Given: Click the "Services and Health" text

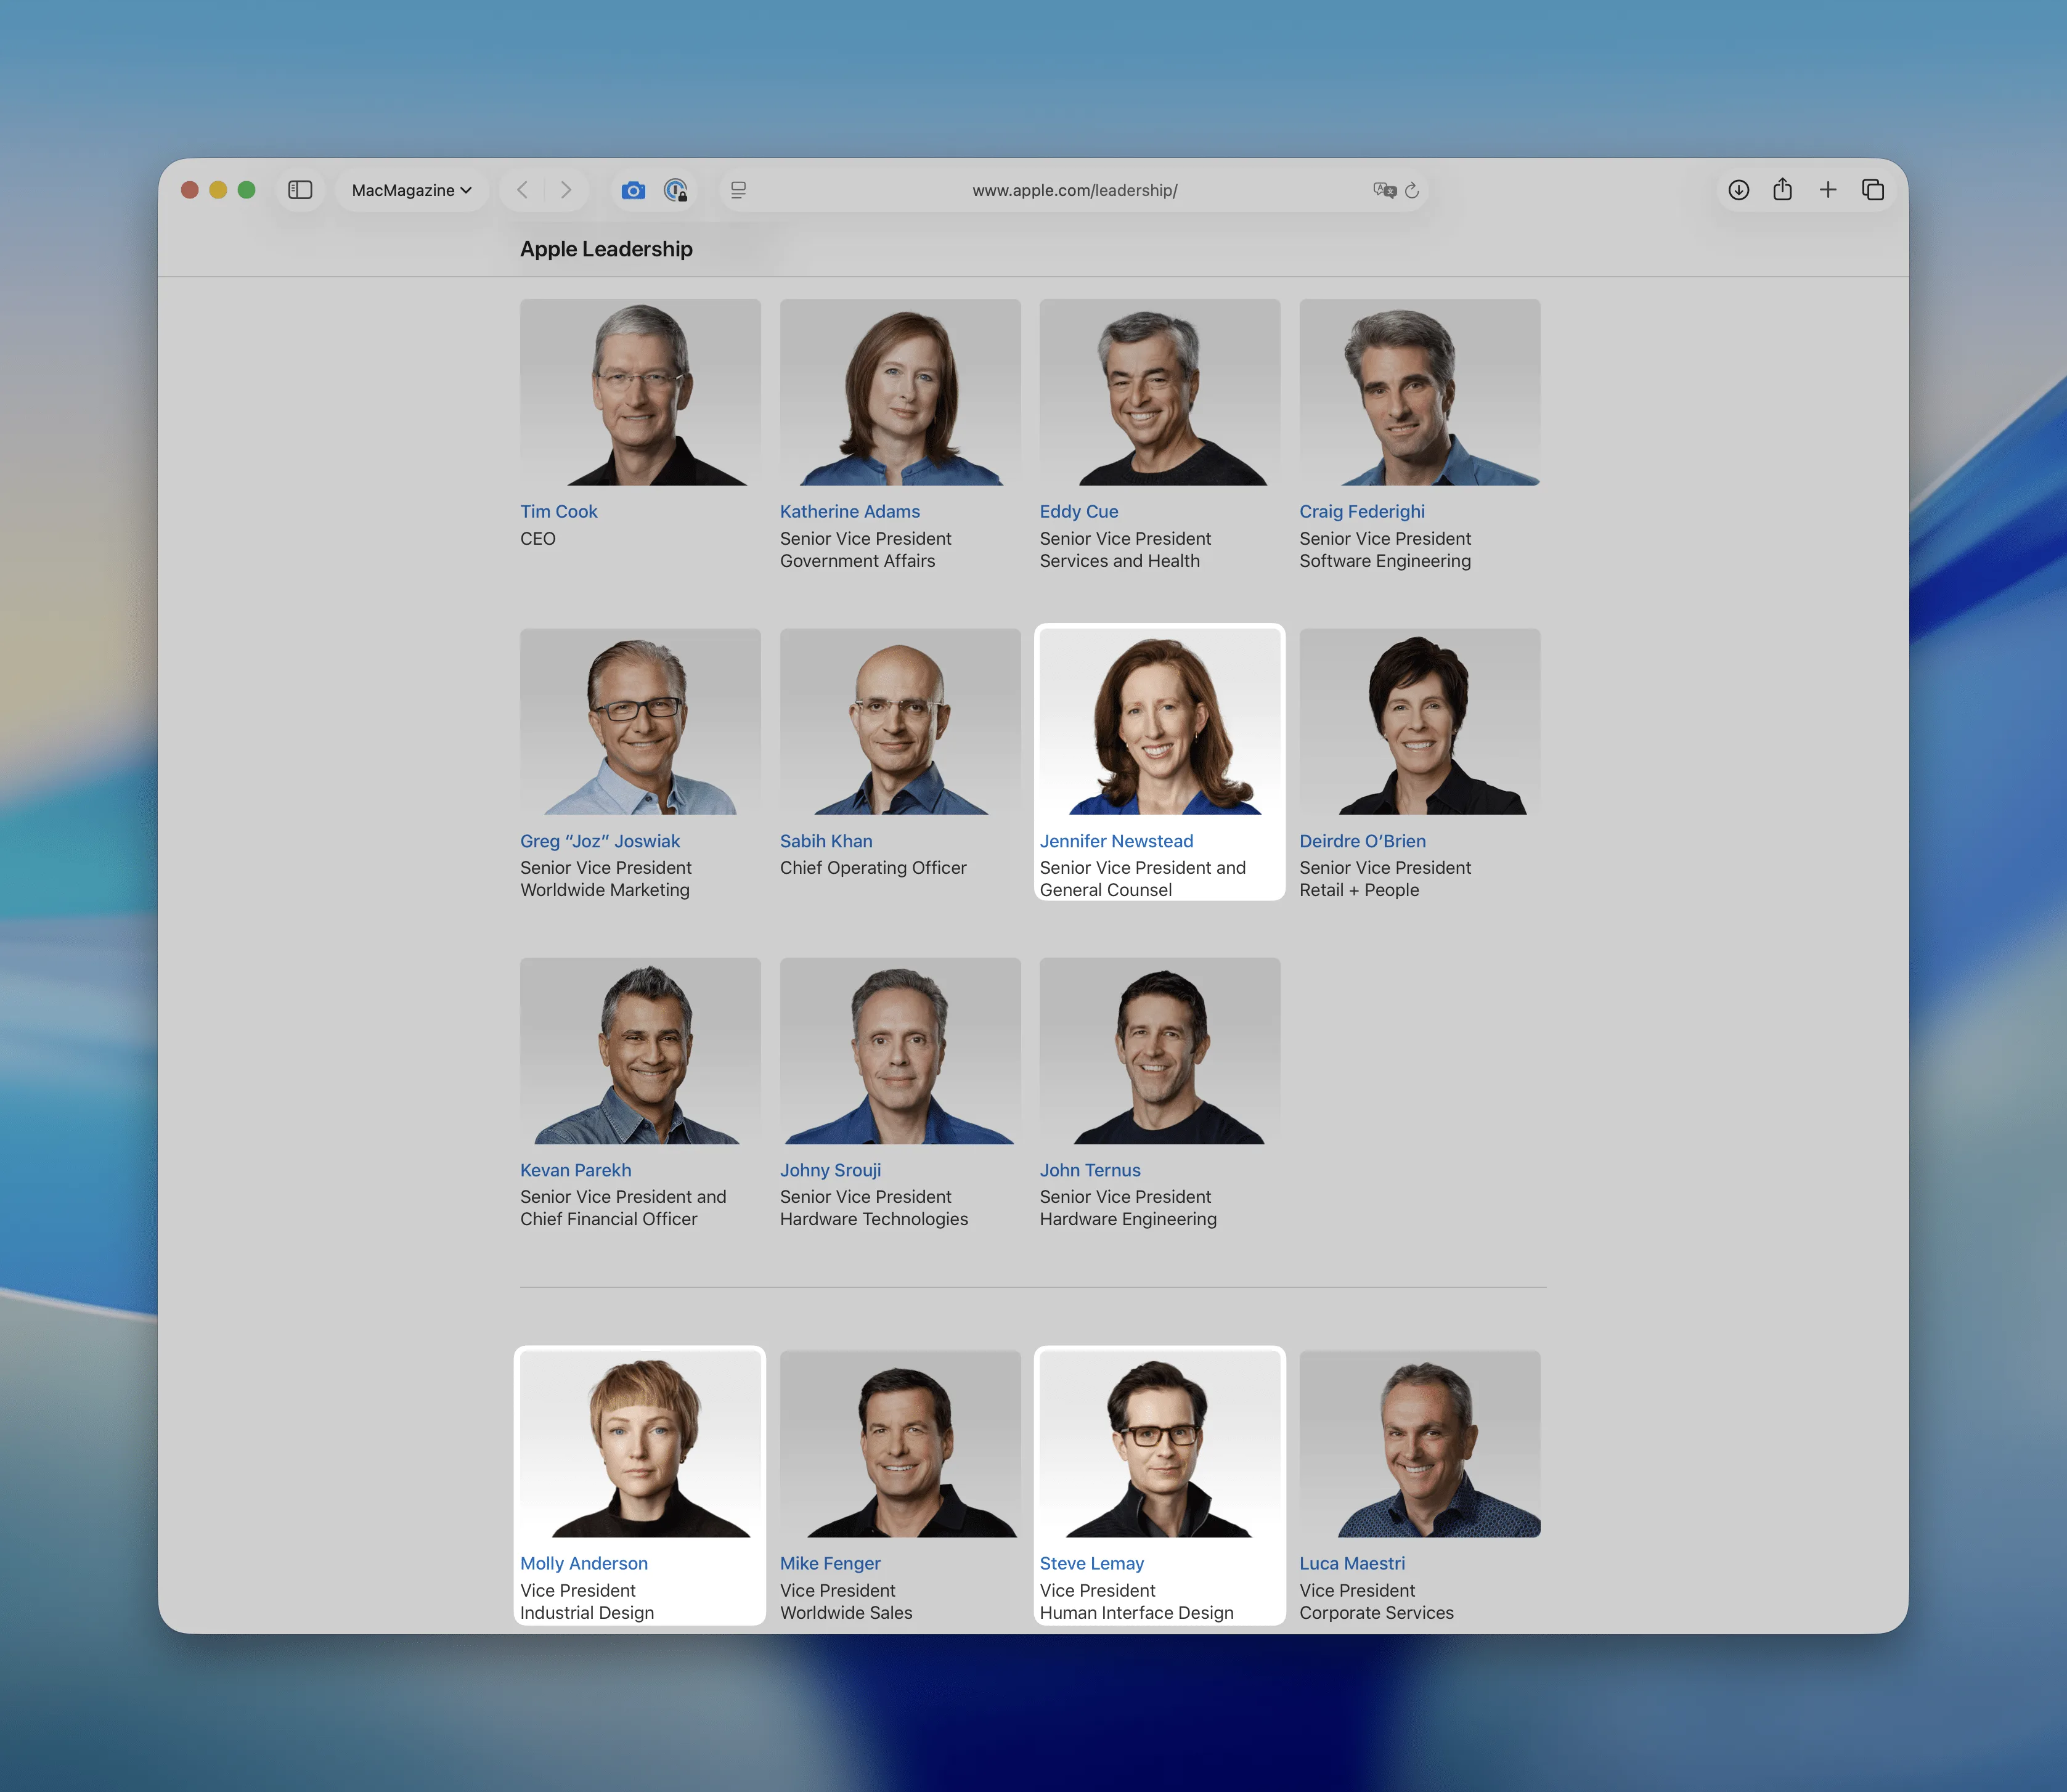Looking at the screenshot, I should coord(1119,561).
